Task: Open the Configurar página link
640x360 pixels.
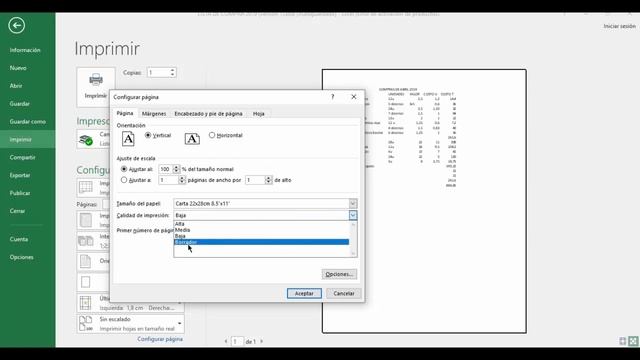Action: click(x=160, y=339)
